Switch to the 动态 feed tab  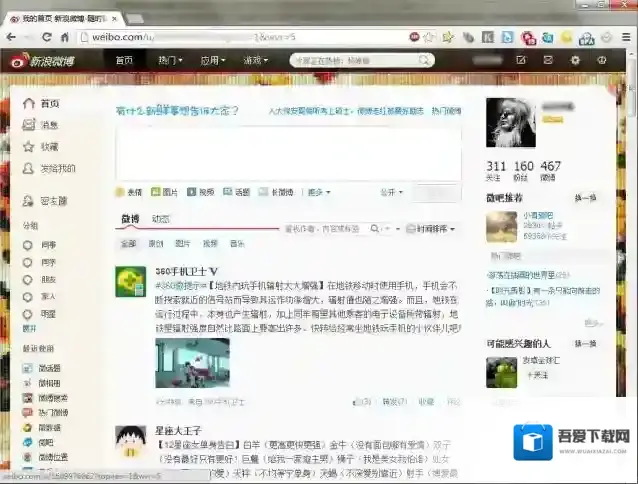(x=160, y=219)
